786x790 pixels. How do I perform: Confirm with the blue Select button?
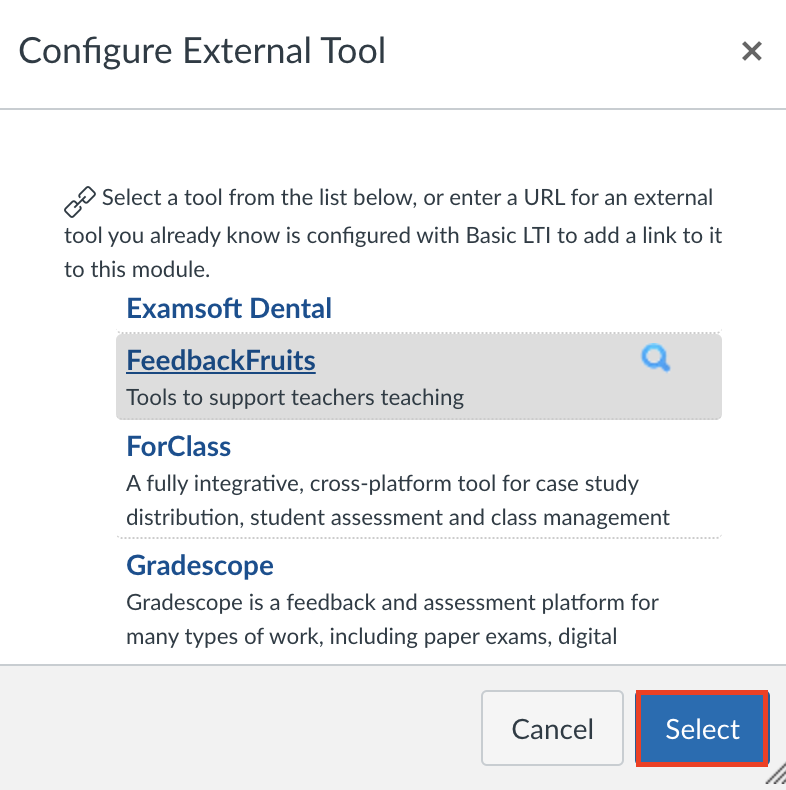[702, 729]
